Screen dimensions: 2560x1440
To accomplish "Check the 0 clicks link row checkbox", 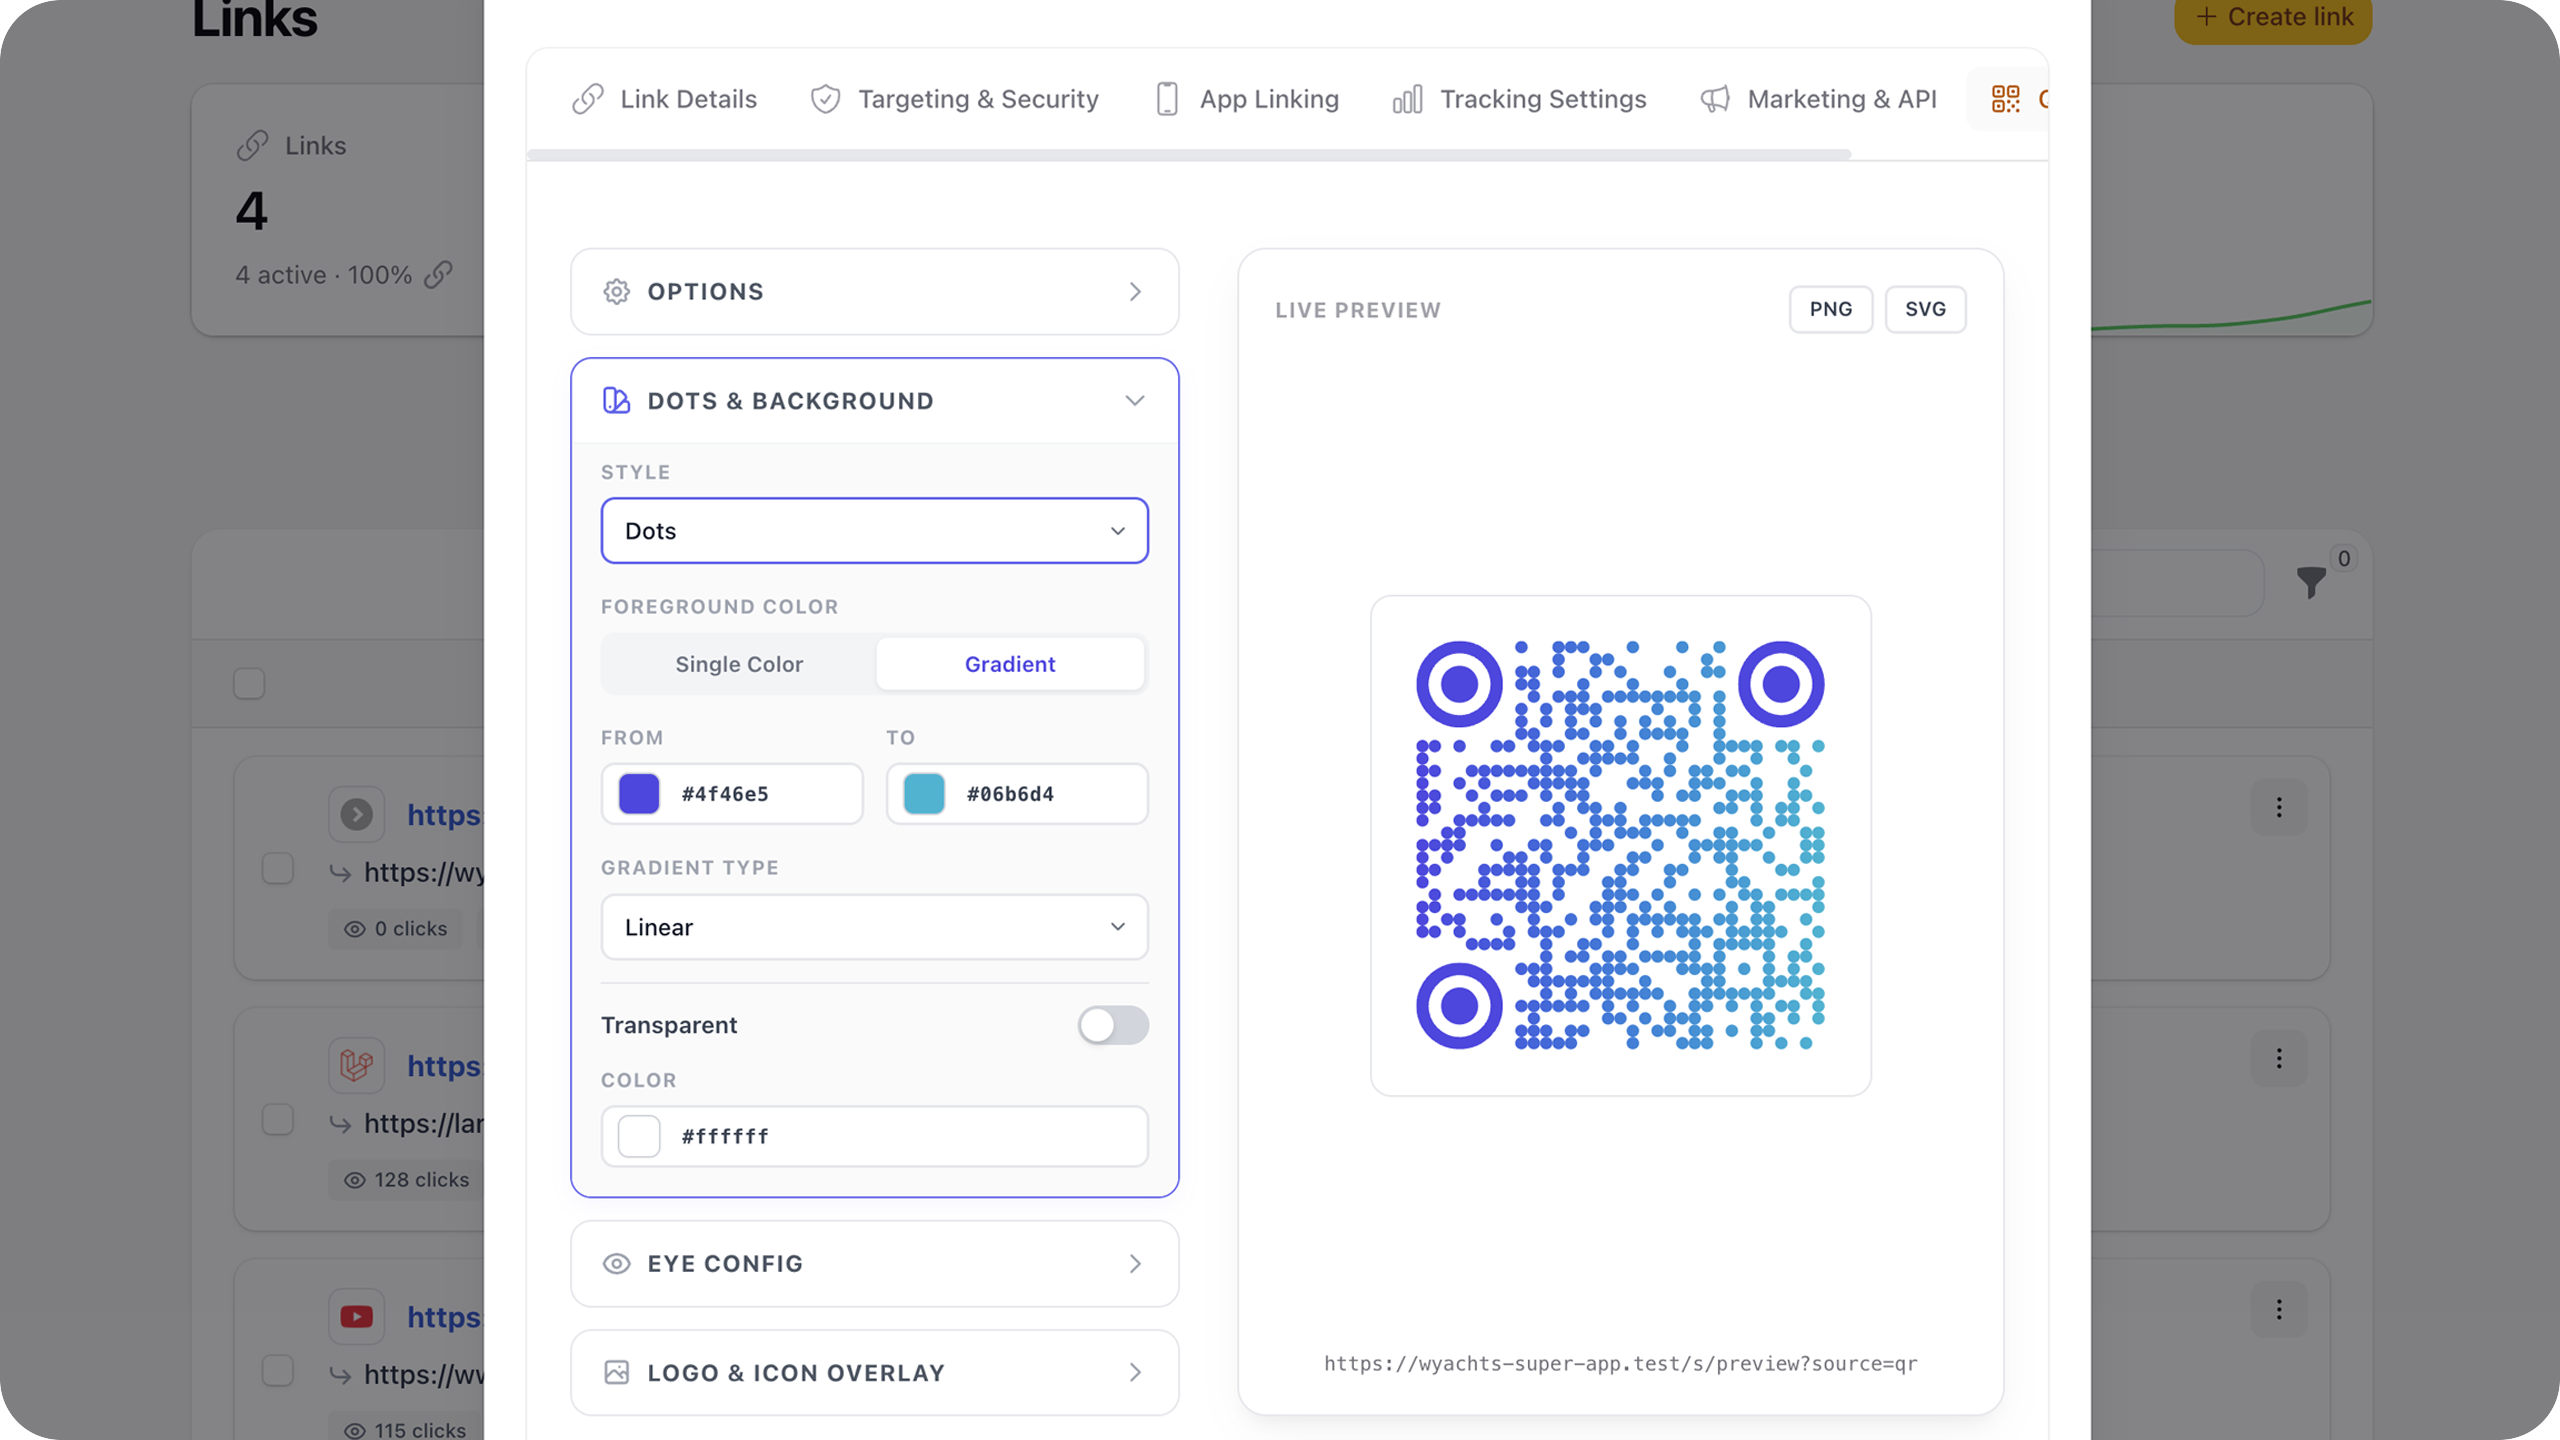I will click(278, 868).
